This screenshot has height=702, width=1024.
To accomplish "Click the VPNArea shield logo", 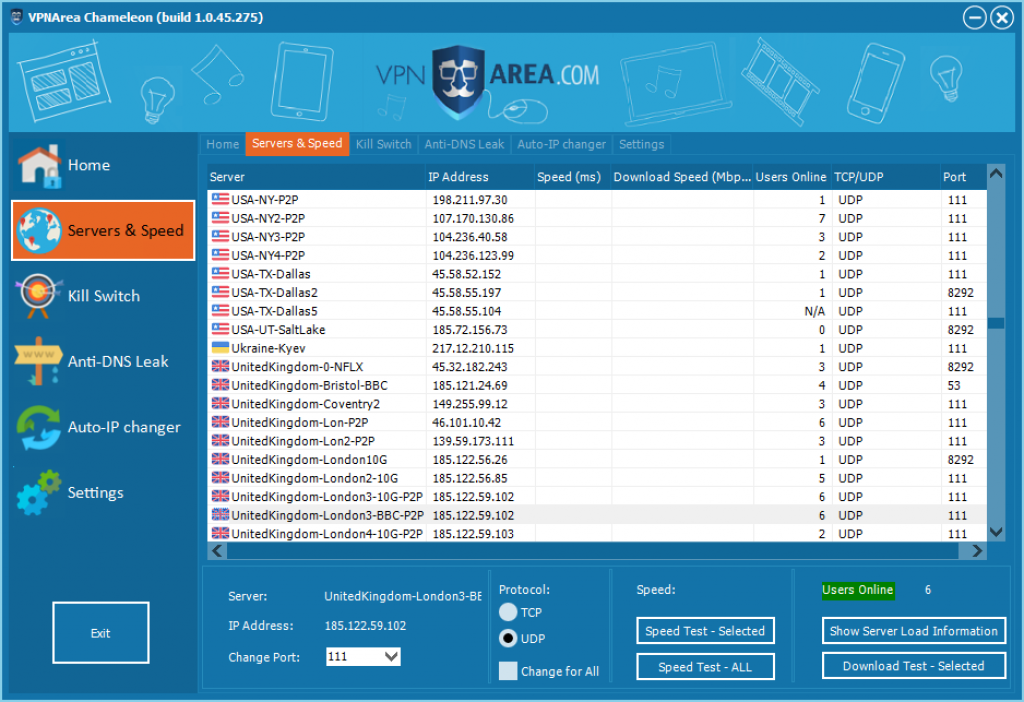I will 458,82.
